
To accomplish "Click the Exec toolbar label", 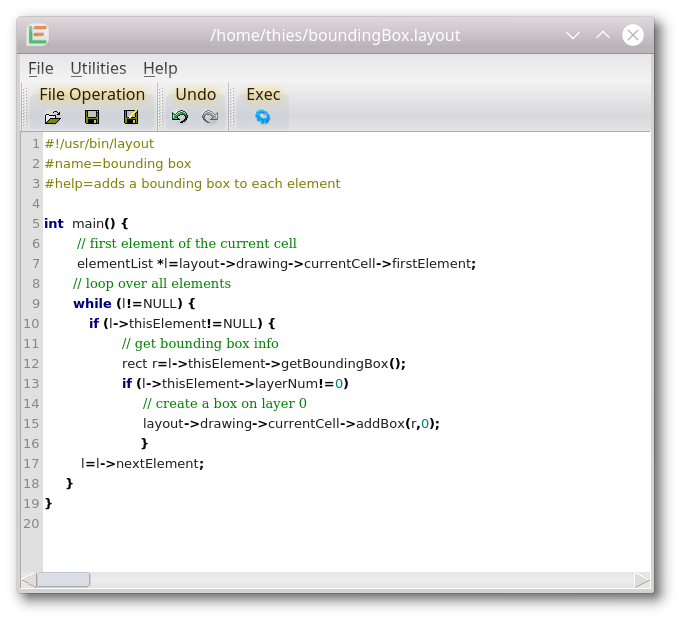I will pos(263,95).
